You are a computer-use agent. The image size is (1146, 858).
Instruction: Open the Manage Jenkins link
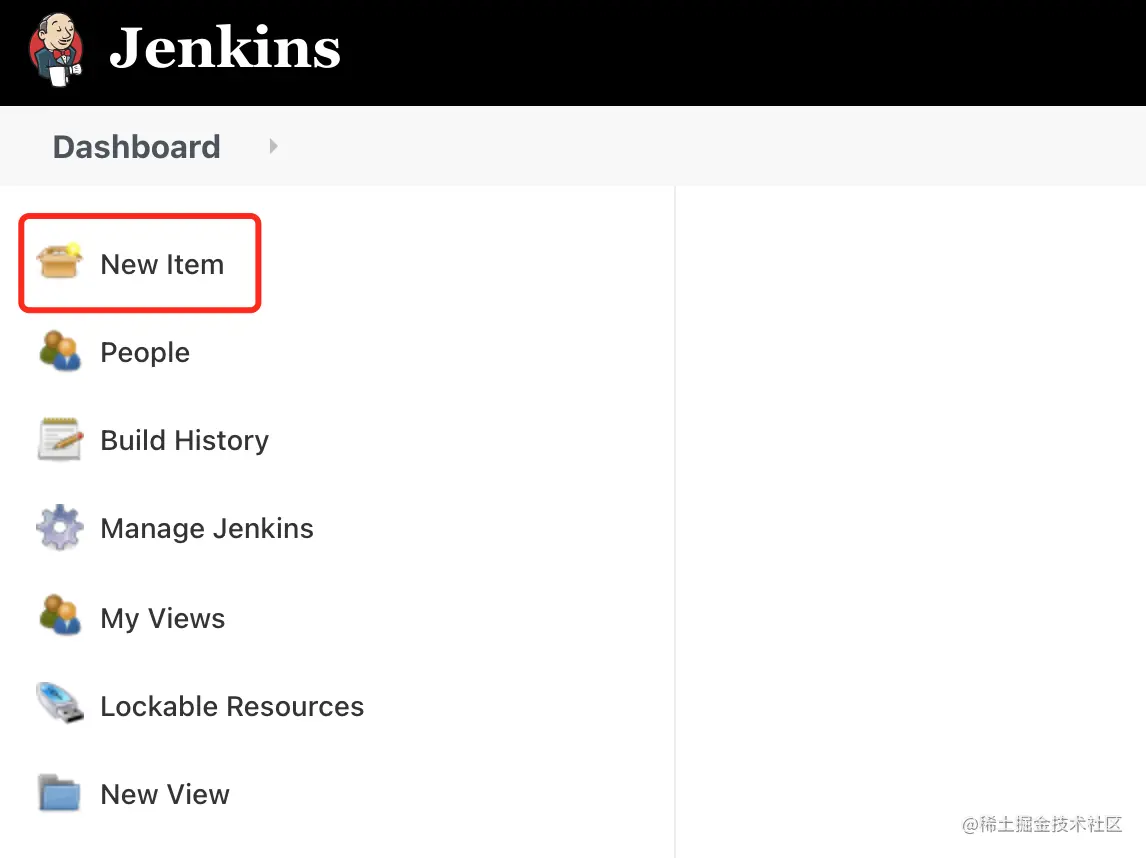click(x=207, y=529)
